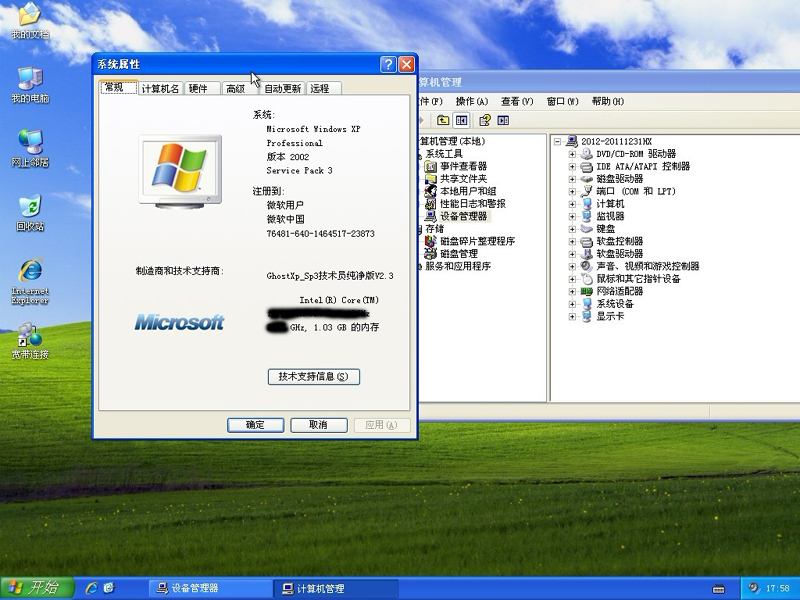Click the 磁盘碎片整理程序 icon in the console tree
Screen dimensions: 800x600
click(431, 241)
